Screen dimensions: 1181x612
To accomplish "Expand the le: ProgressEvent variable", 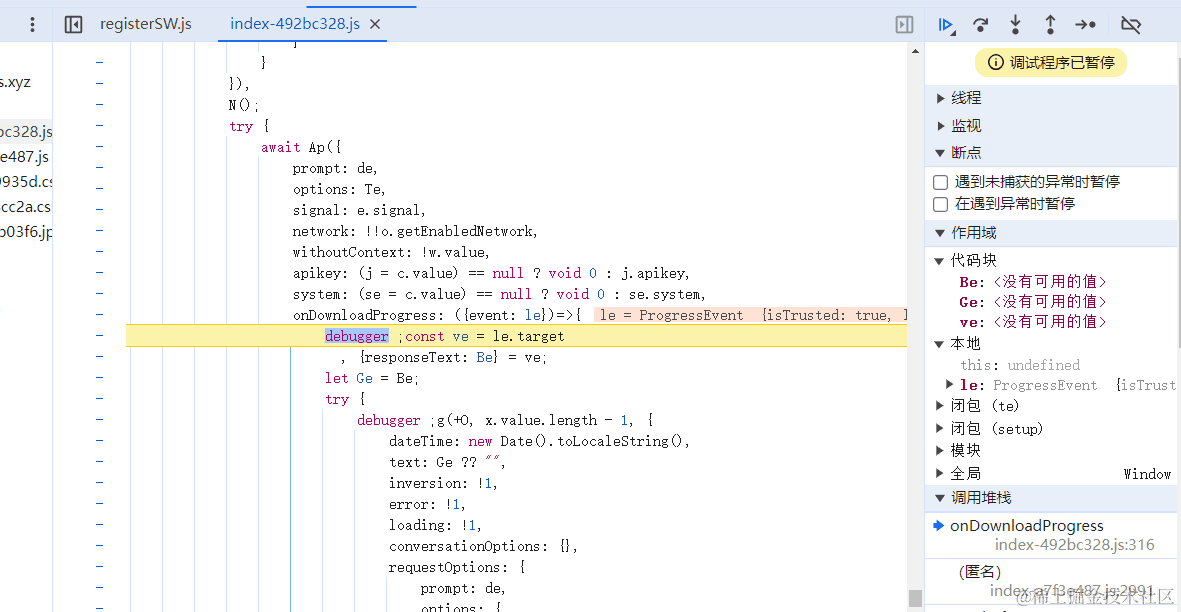I will [x=949, y=385].
